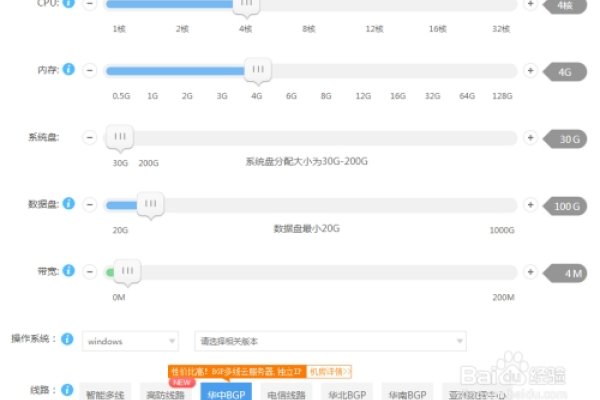Click the 64G mark on memory scale
This screenshot has width=600, height=400.
point(467,96)
